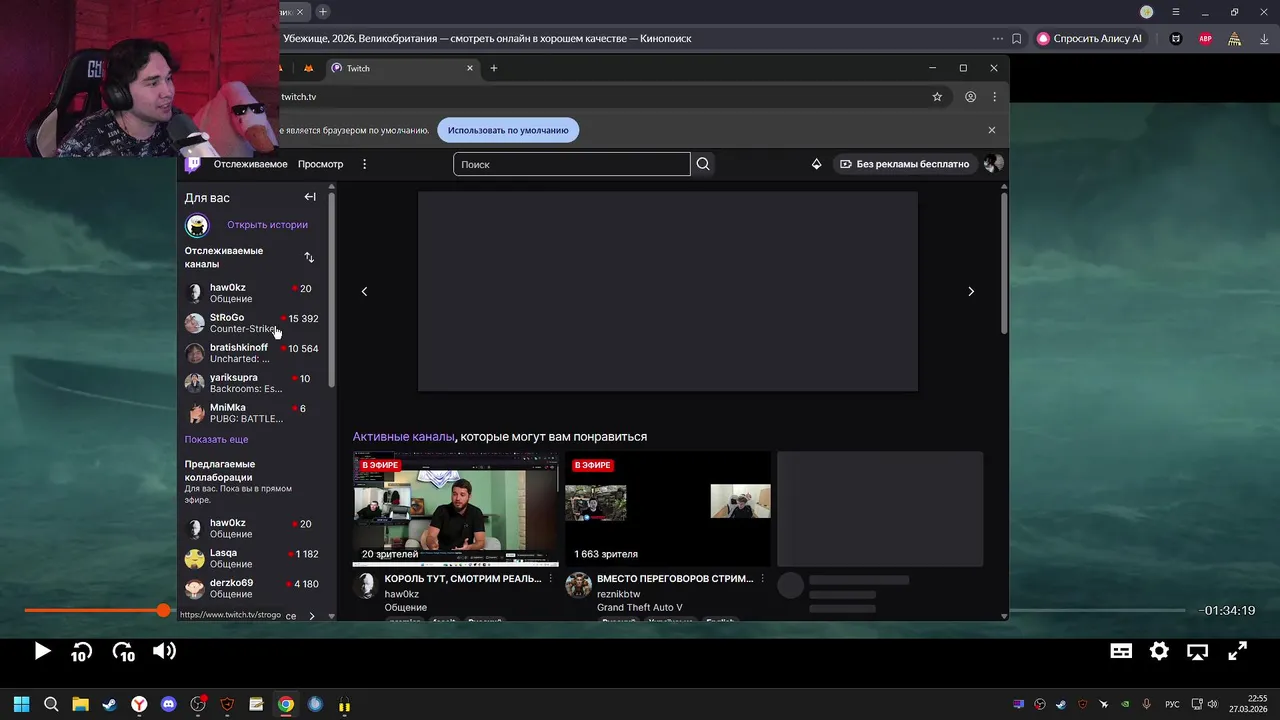Click the tower extension icon in Yandex Browser

pyautogui.click(x=1235, y=39)
